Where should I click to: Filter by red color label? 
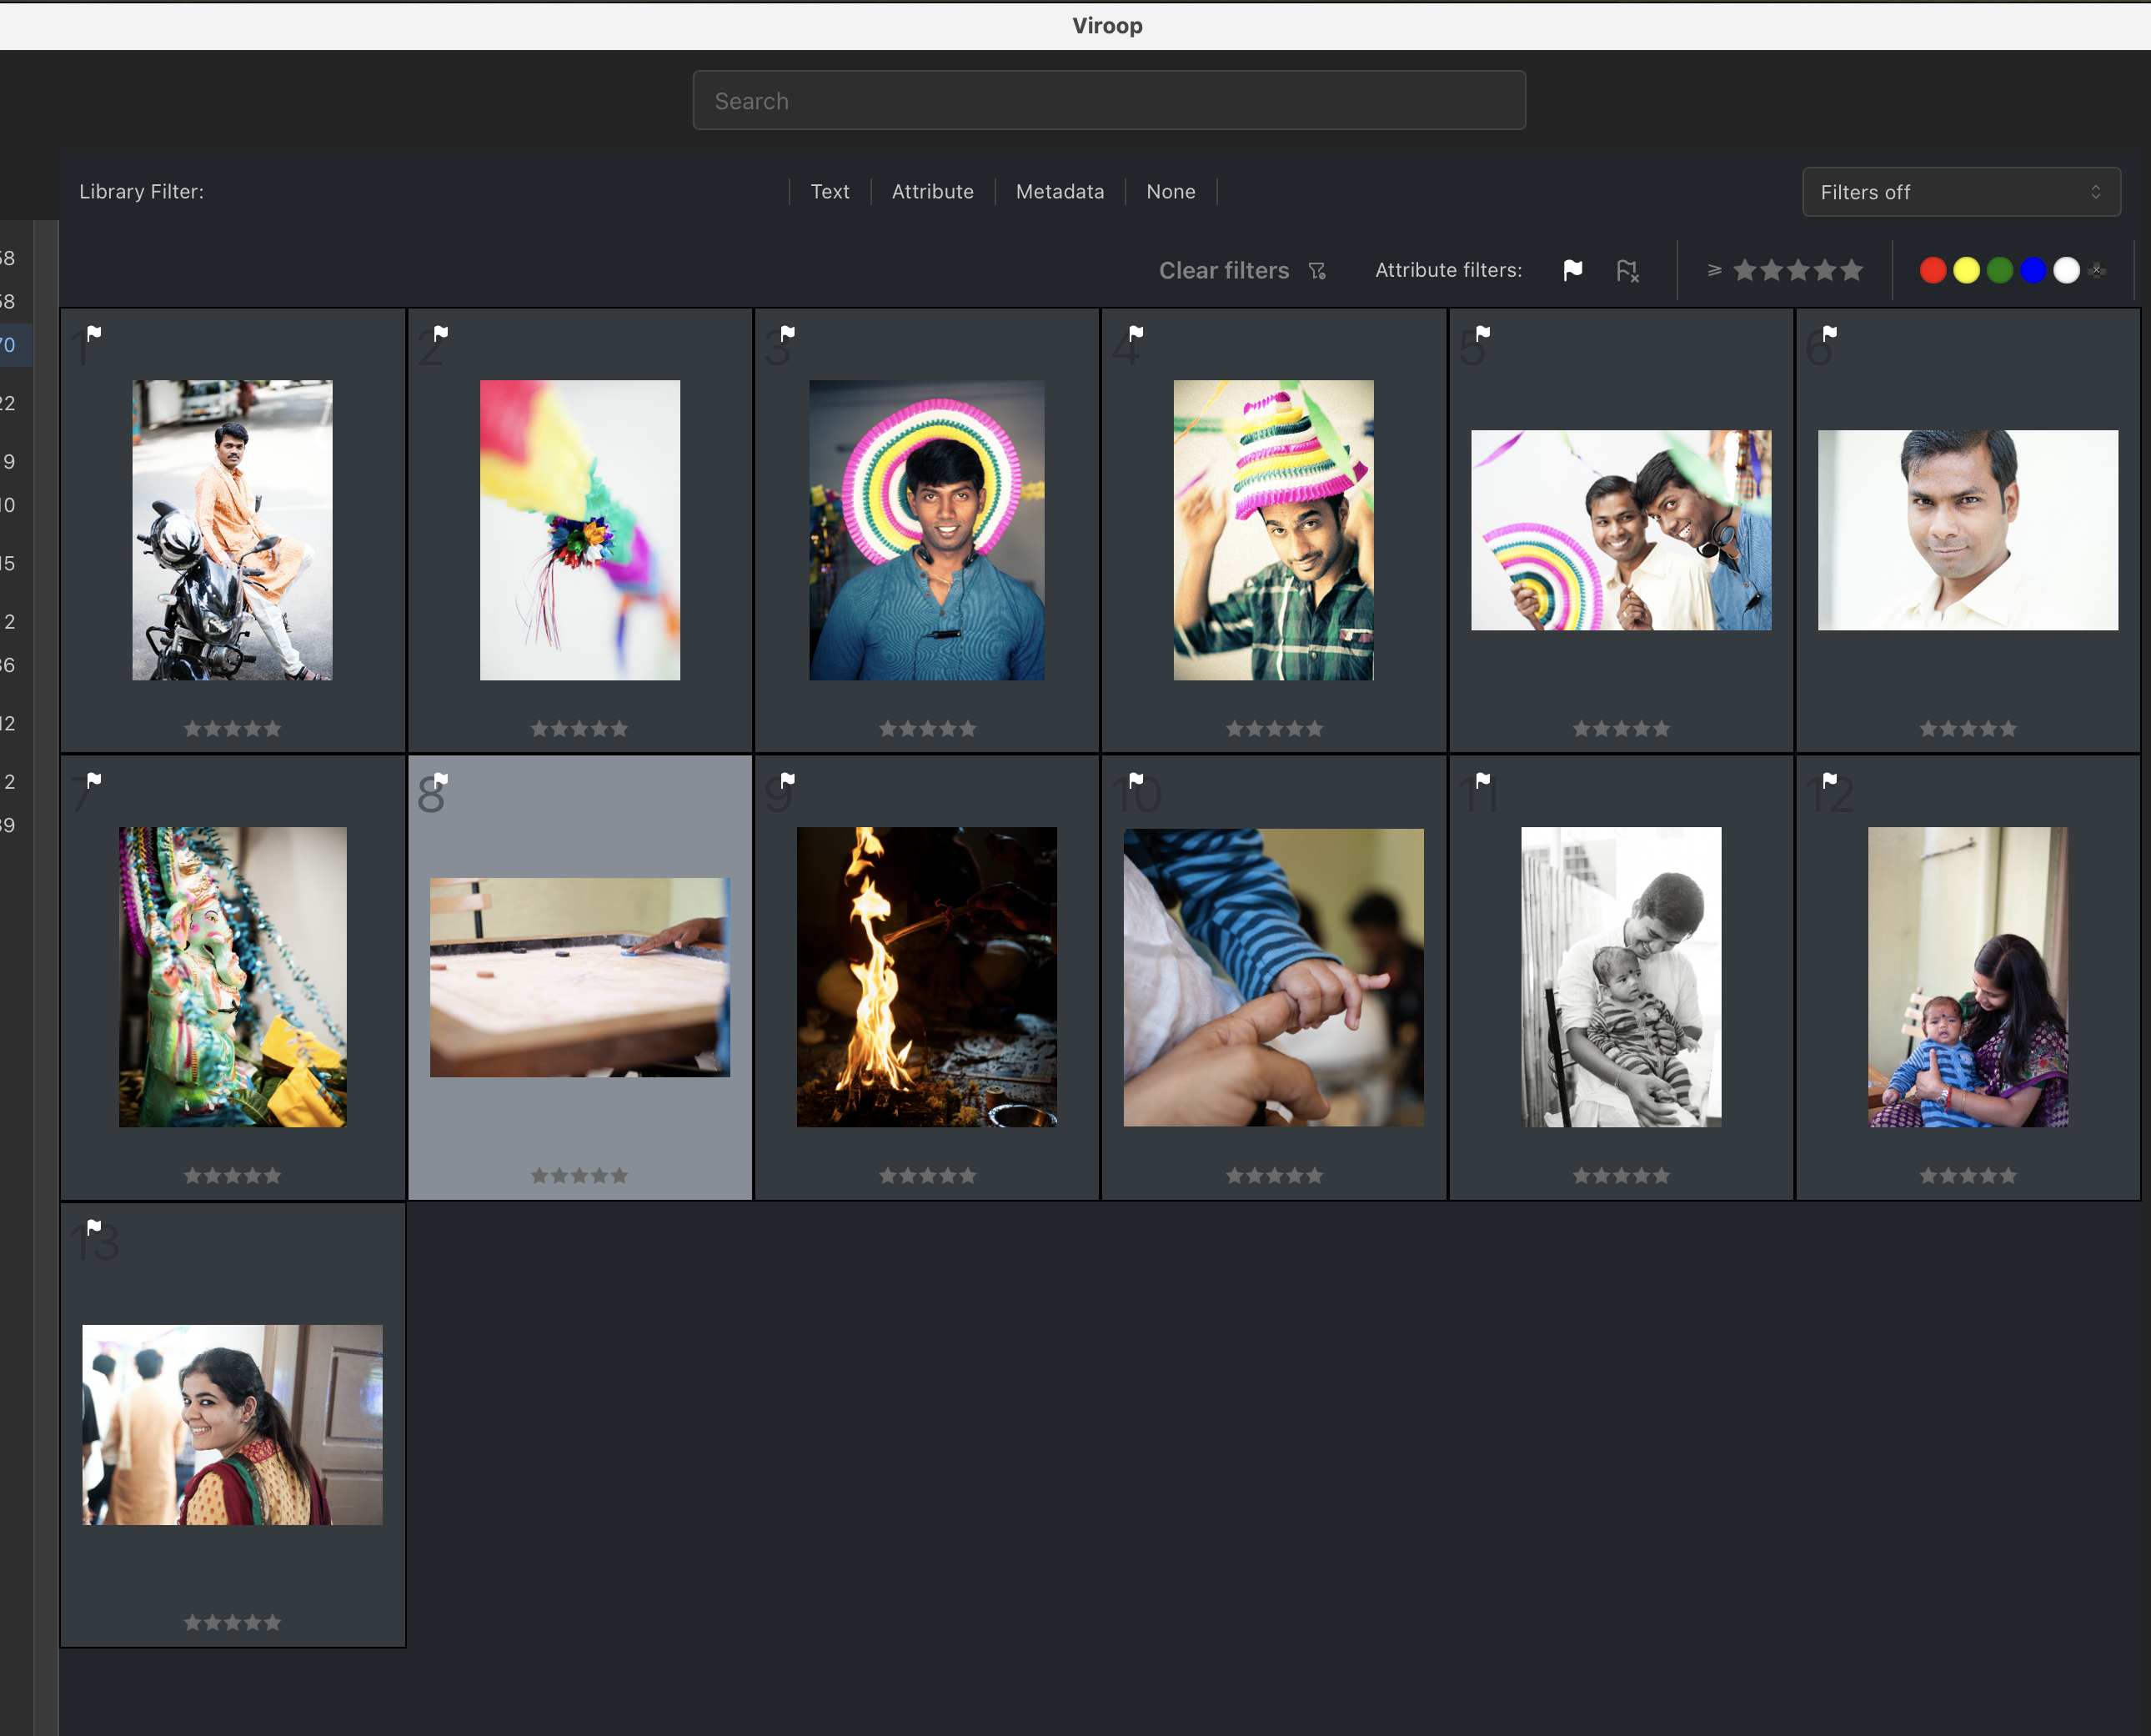[1932, 270]
